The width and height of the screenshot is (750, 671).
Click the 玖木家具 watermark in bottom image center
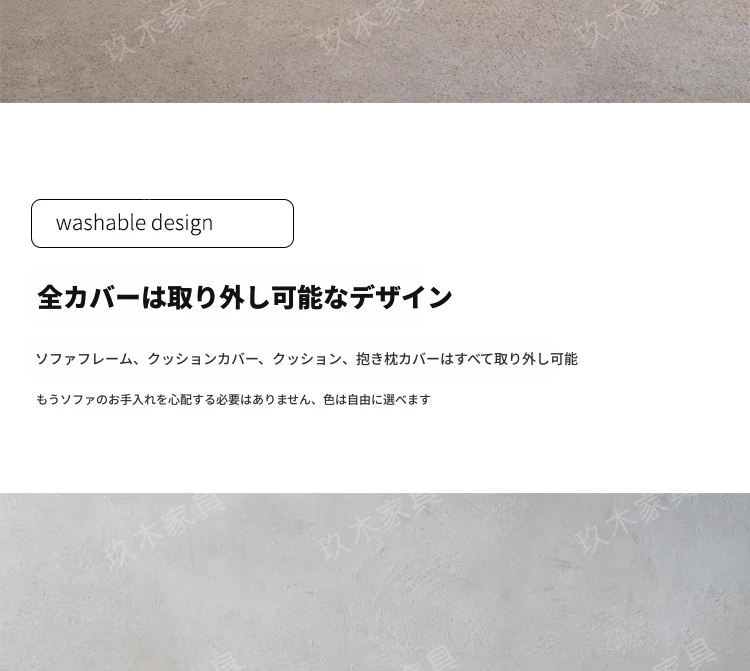(x=365, y=525)
